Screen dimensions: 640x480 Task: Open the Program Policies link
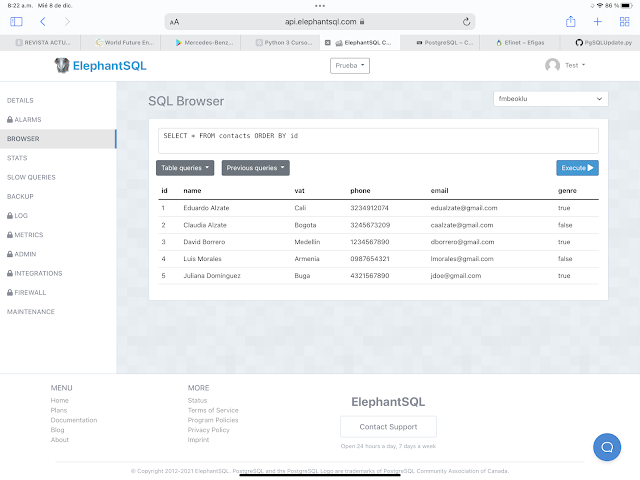213,420
